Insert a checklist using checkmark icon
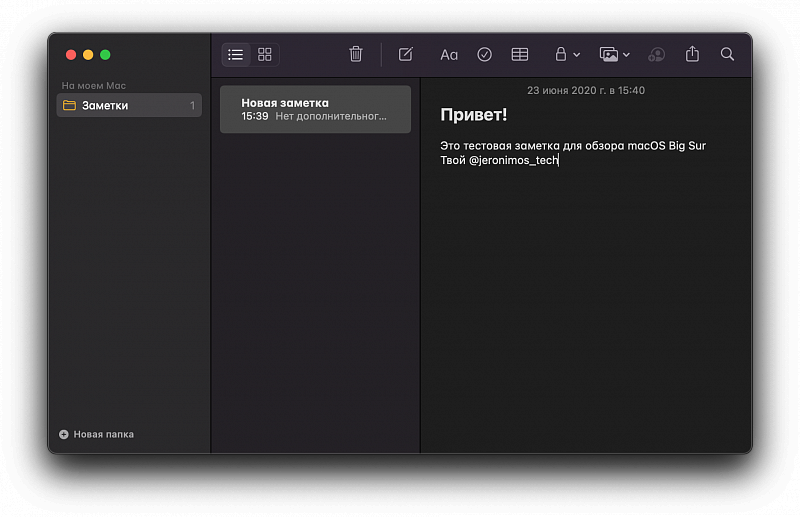This screenshot has height=517, width=800. pyautogui.click(x=484, y=54)
